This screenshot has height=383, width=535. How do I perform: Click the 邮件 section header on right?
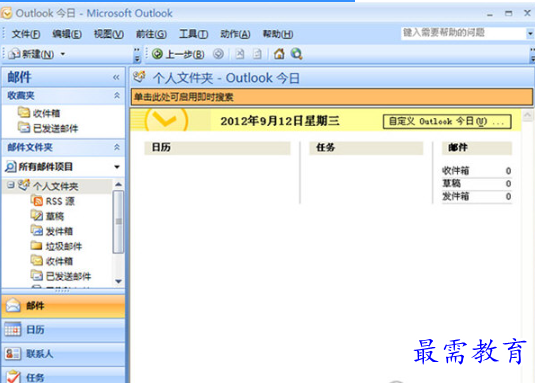477,148
